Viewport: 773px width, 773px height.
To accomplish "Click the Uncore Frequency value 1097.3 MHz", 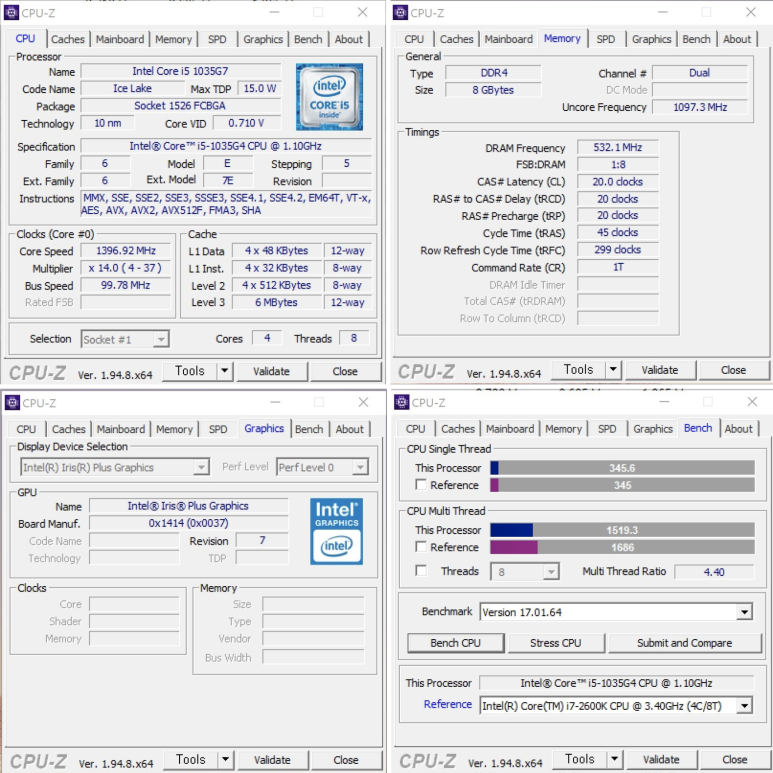I will pyautogui.click(x=700, y=107).
